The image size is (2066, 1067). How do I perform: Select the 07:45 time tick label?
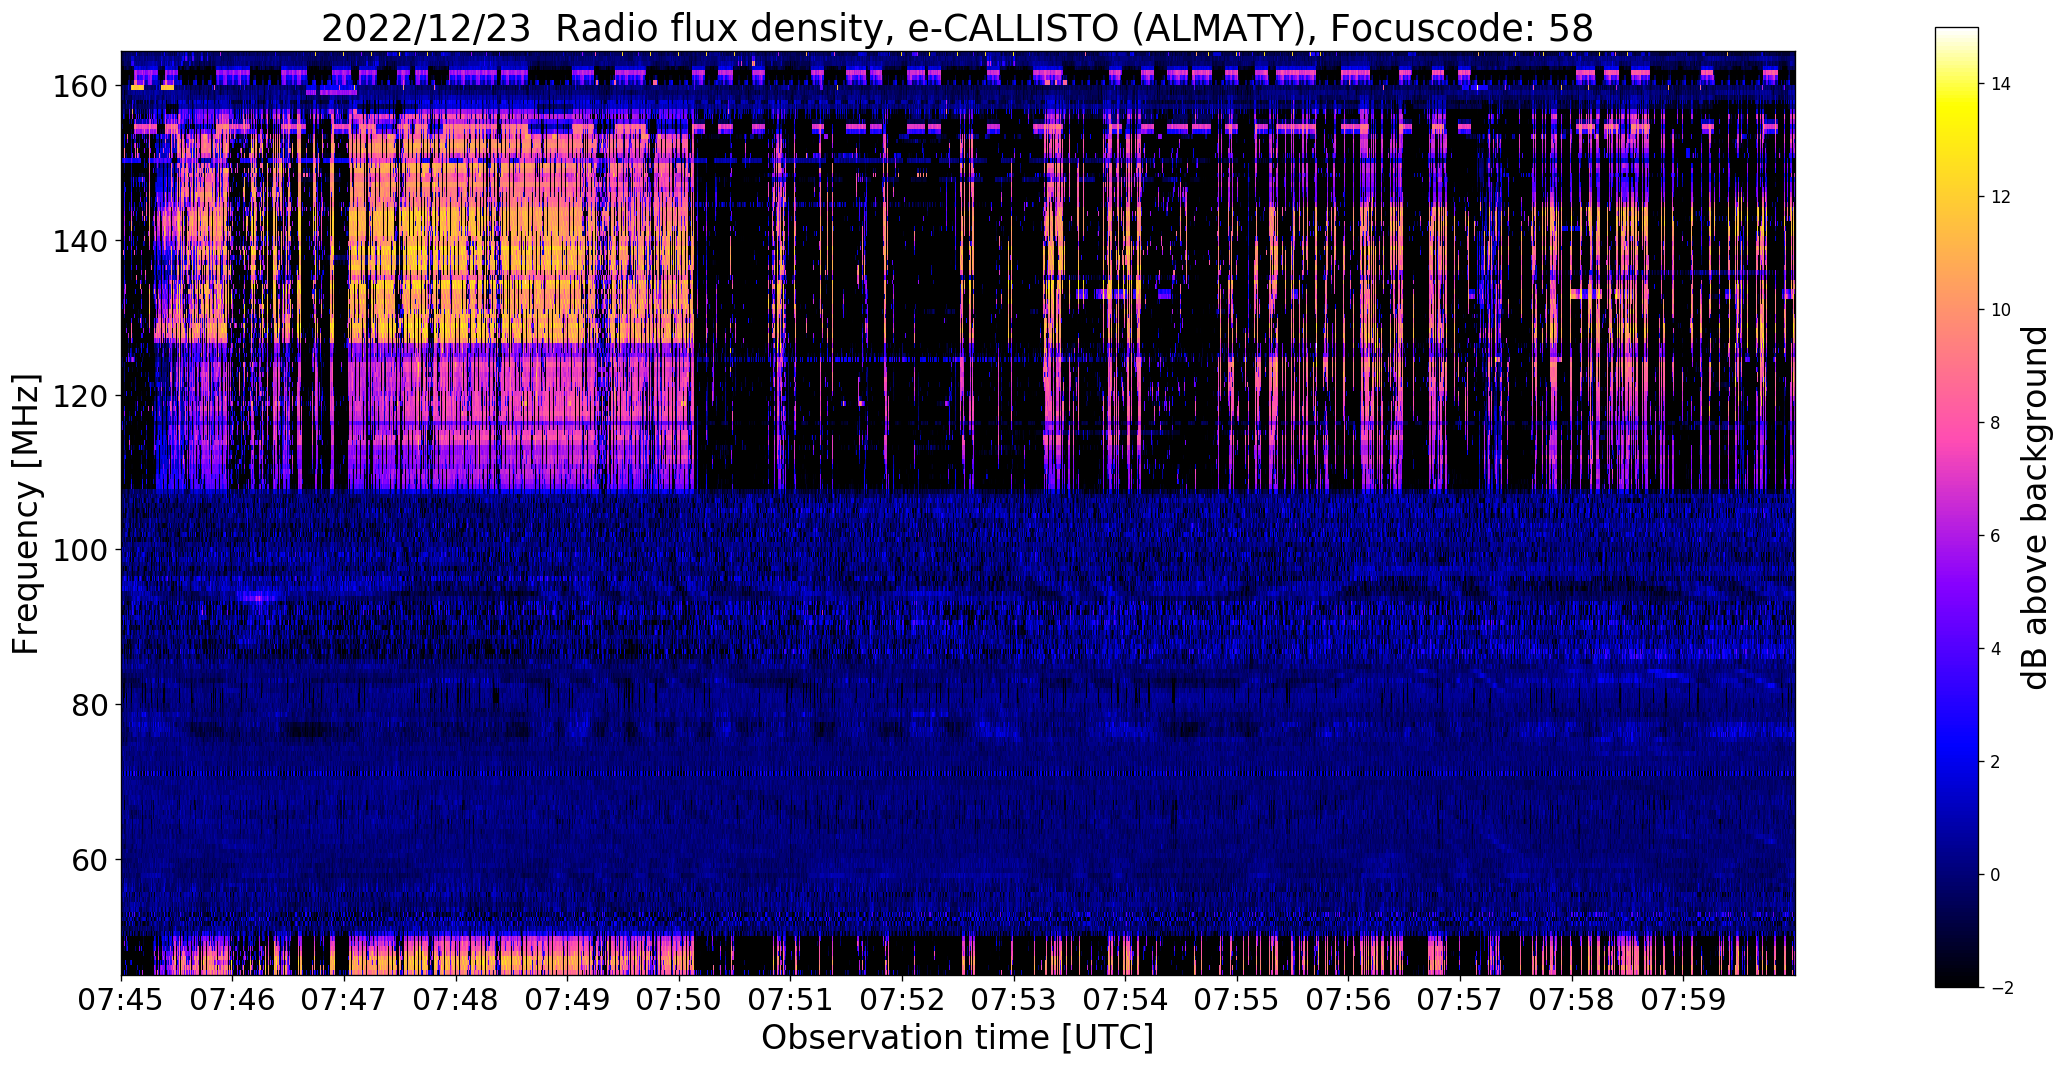coord(121,999)
